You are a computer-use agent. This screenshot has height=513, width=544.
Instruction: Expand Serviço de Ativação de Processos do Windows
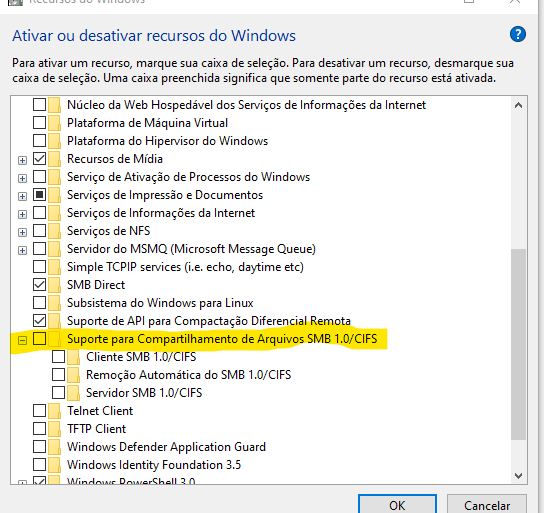pos(22,178)
